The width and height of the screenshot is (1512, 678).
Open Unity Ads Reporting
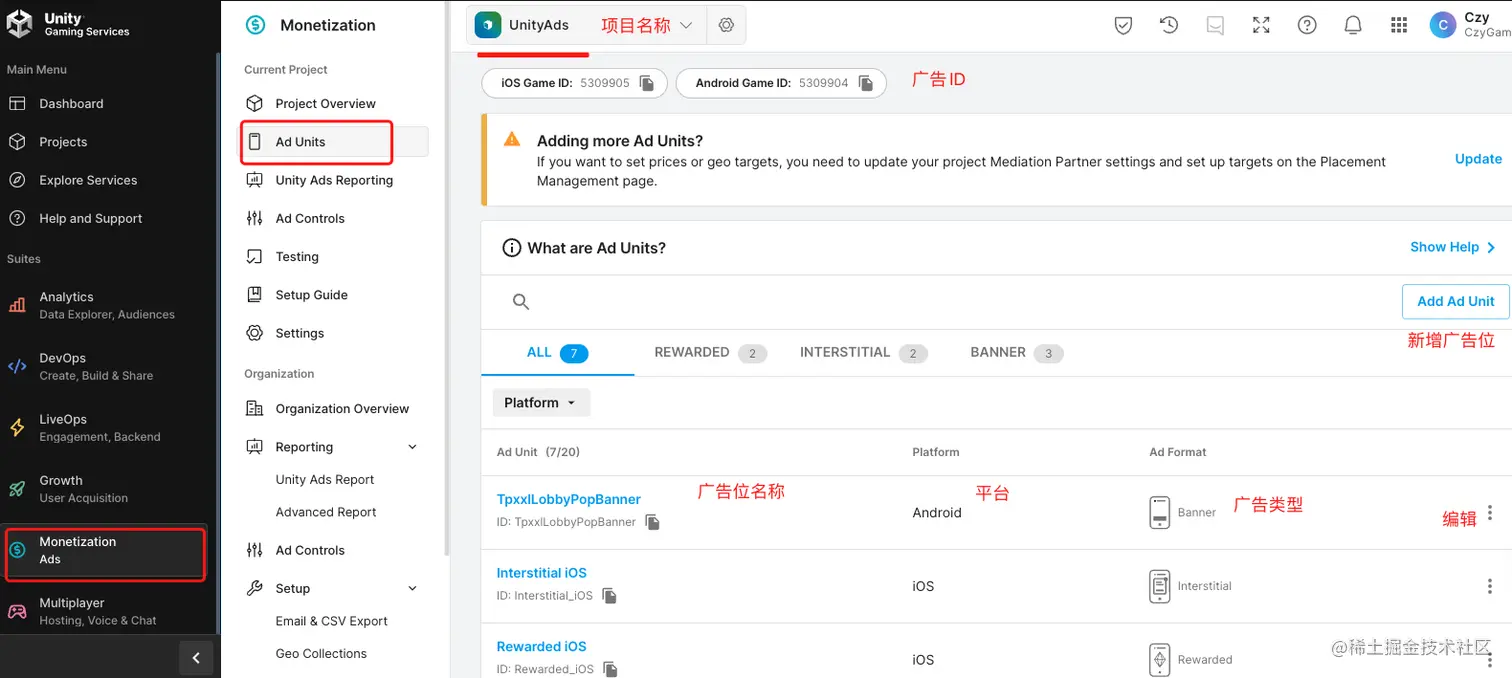333,180
